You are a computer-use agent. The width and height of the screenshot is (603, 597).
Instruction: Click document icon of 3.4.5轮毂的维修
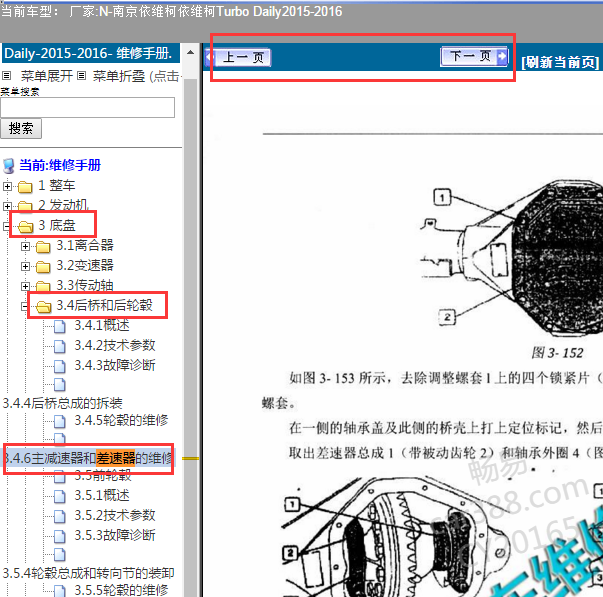click(60, 422)
